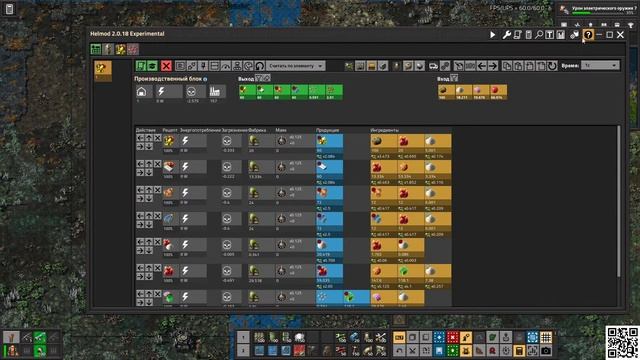Select the first green output product
The image size is (640, 360).
(x=247, y=92)
